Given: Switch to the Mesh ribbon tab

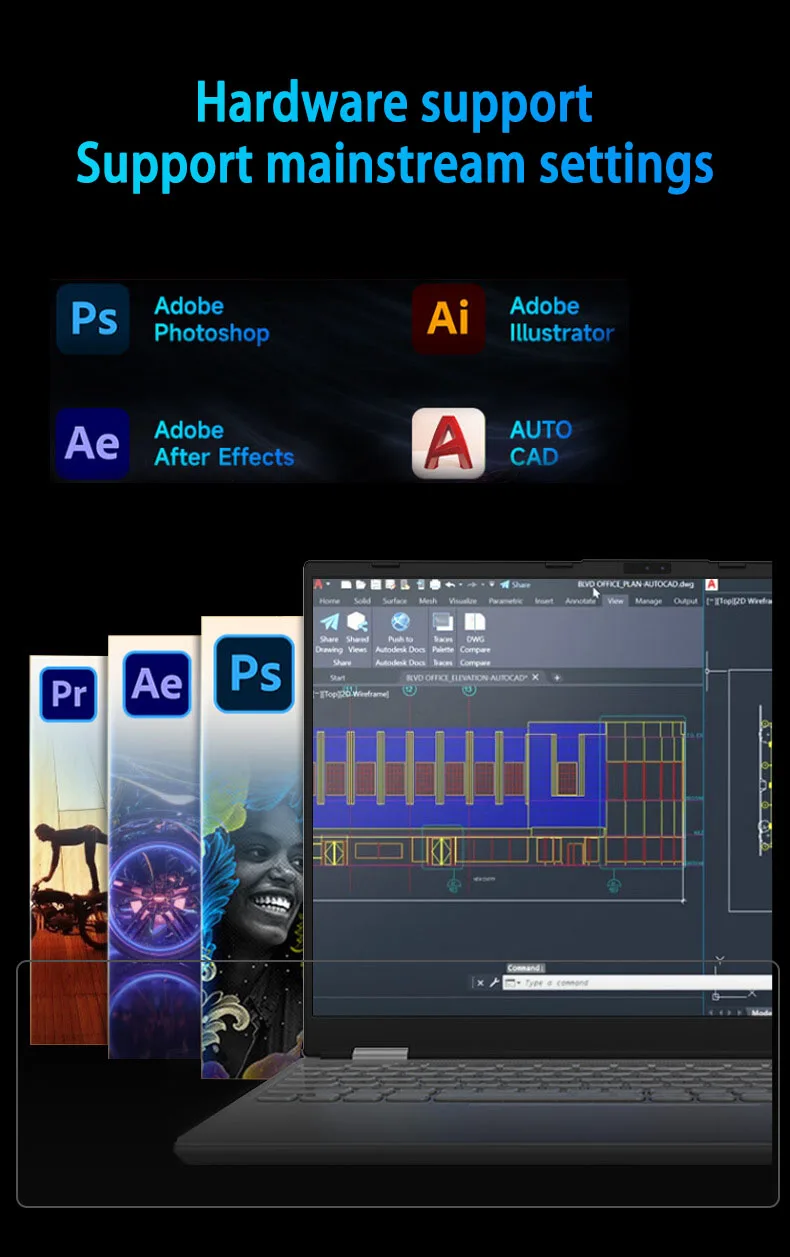Looking at the screenshot, I should pyautogui.click(x=428, y=601).
